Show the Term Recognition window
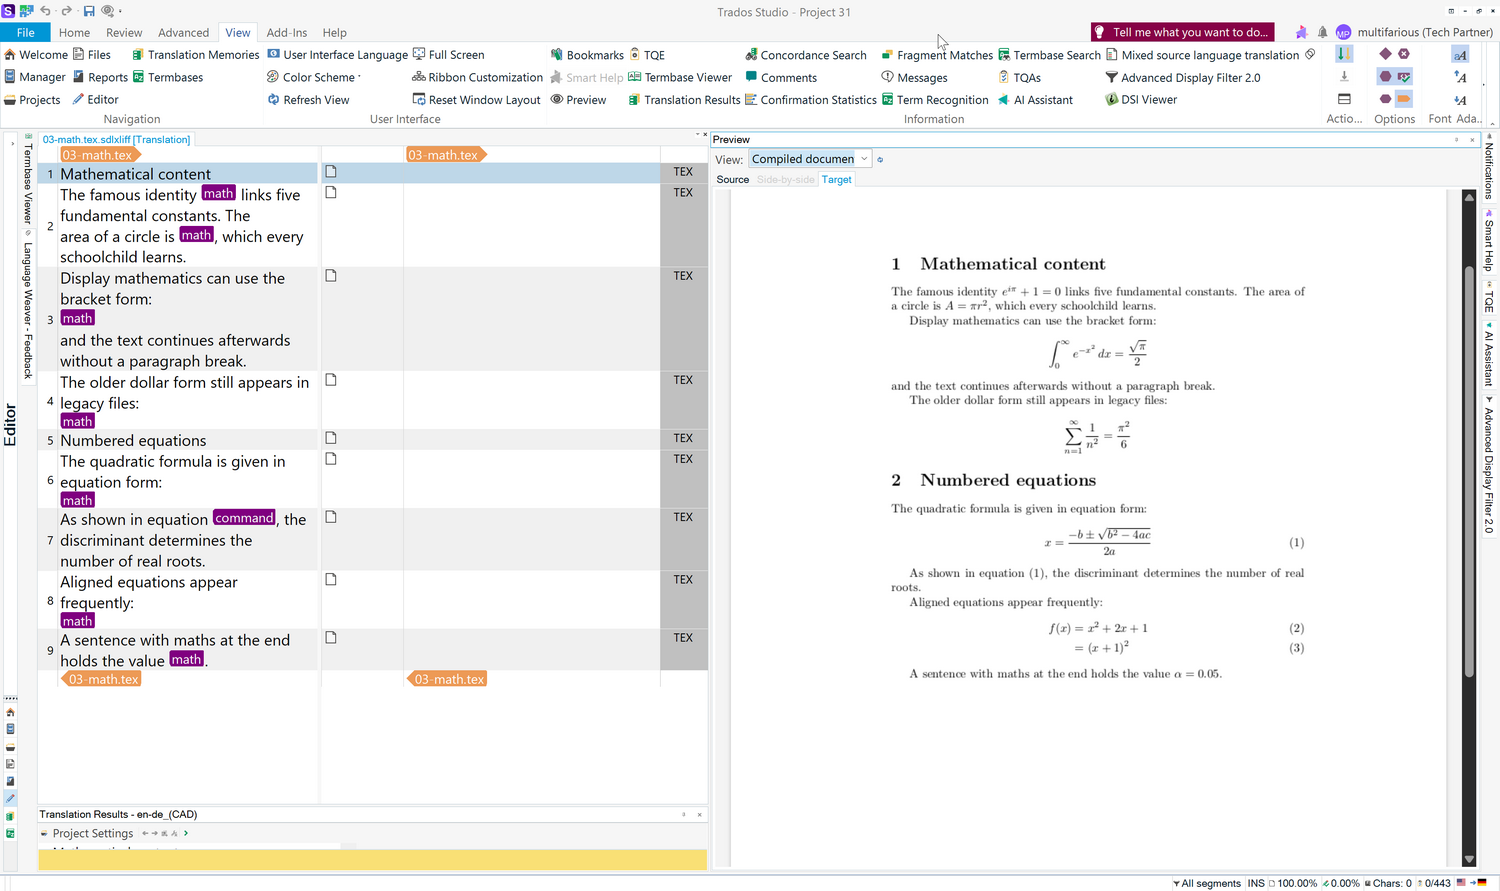This screenshot has width=1500, height=891. [x=935, y=100]
